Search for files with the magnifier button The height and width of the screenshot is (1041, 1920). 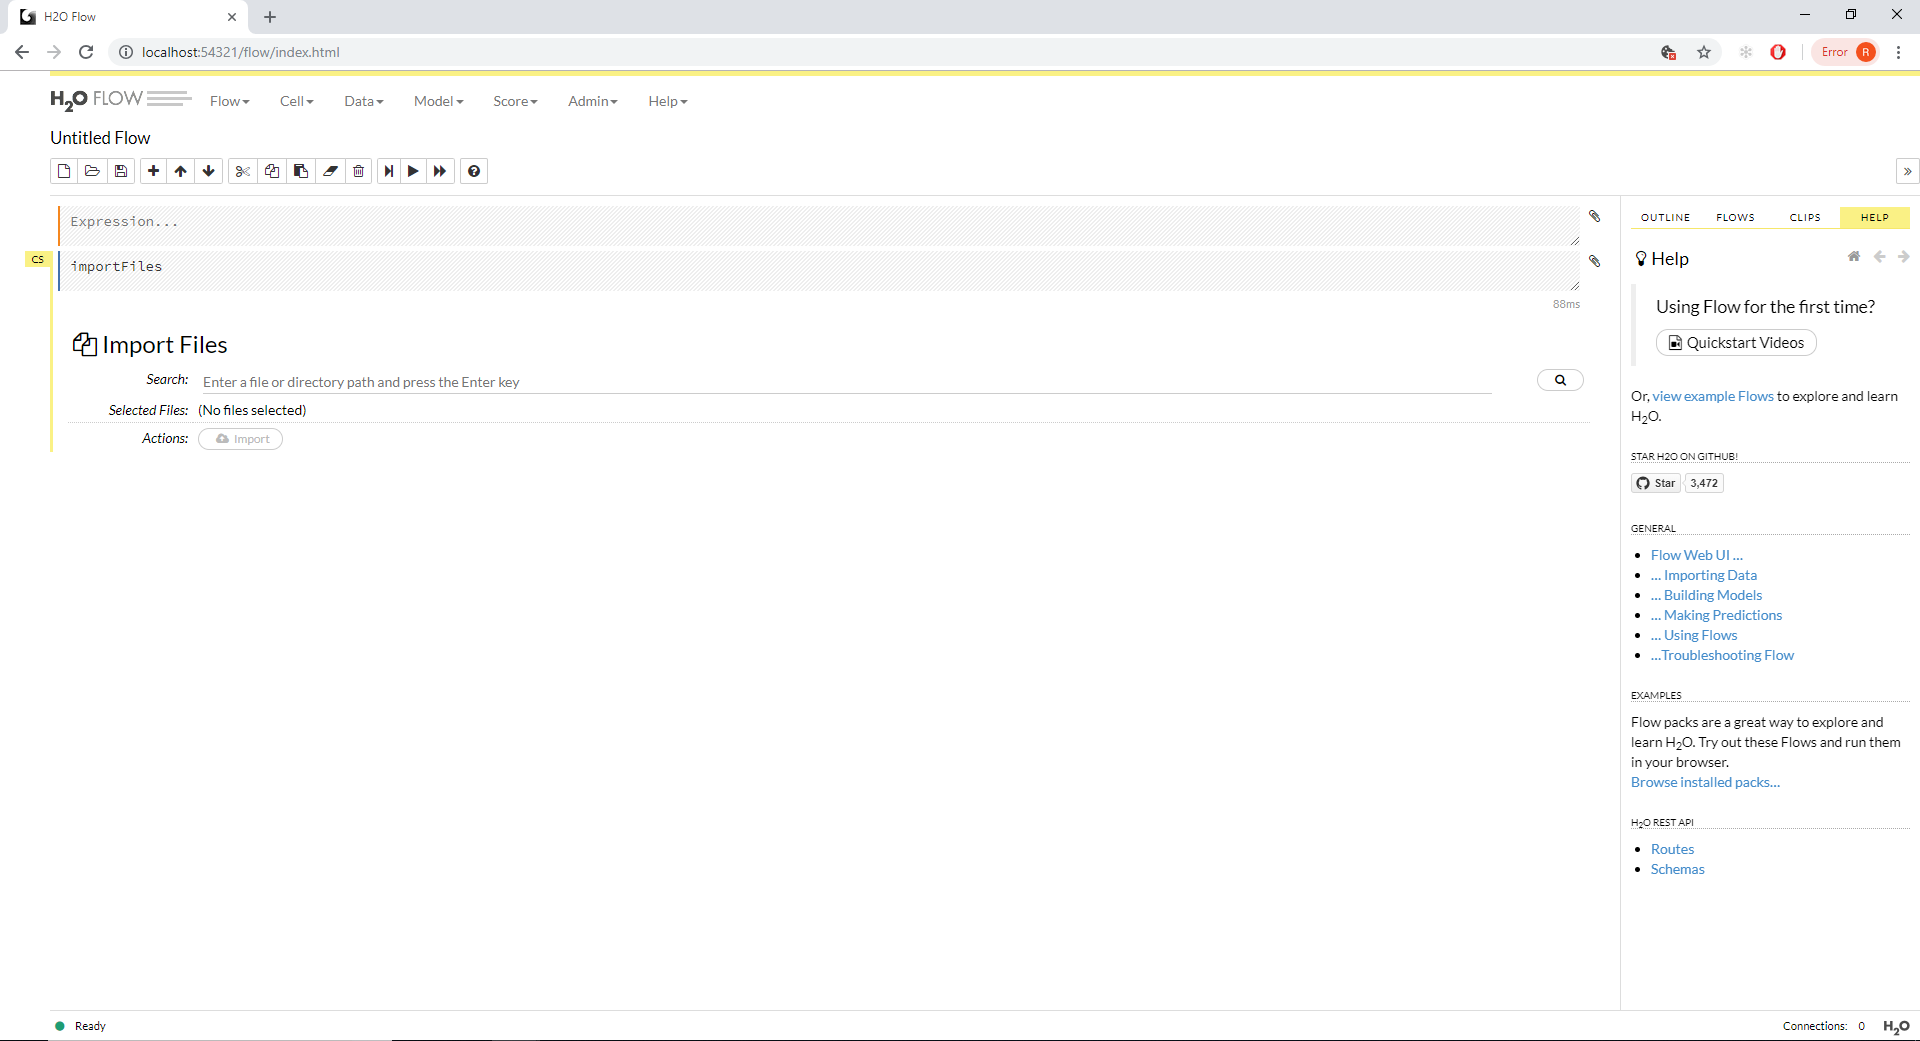pyautogui.click(x=1560, y=380)
